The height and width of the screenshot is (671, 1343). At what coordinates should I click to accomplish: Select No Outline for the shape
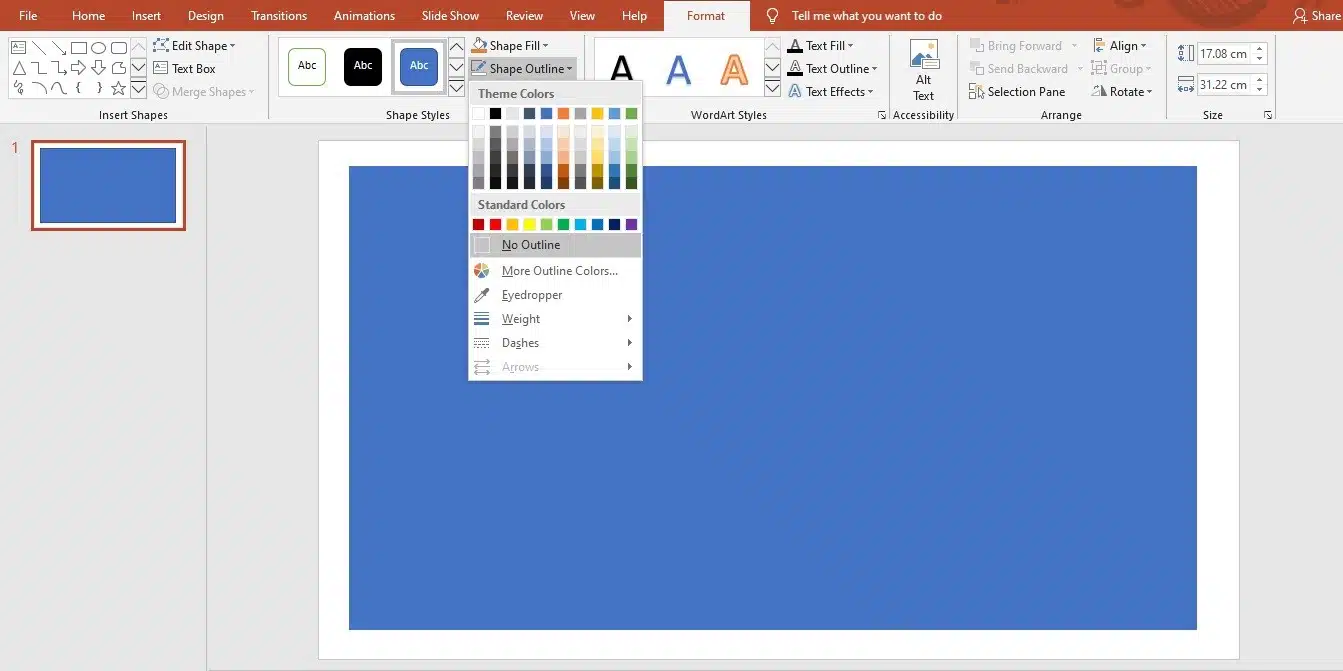point(531,244)
